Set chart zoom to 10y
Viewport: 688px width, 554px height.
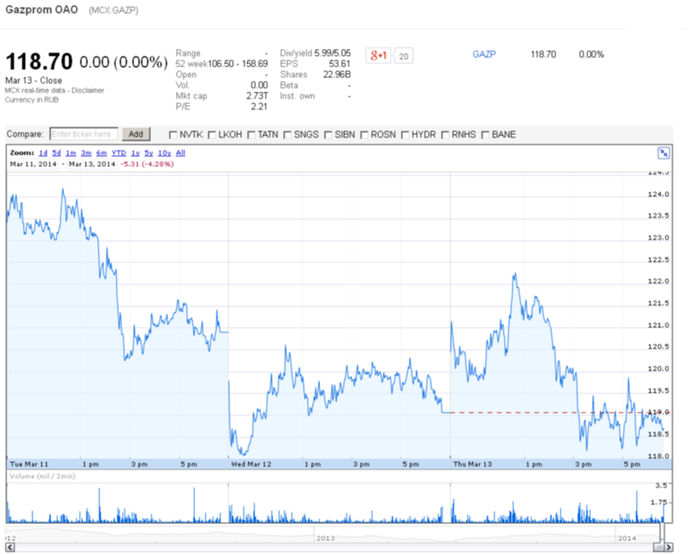point(165,153)
